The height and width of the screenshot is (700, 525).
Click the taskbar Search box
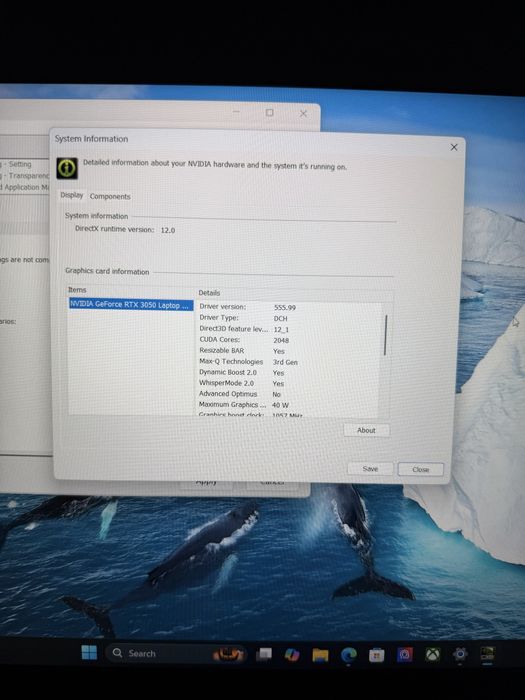pos(174,654)
